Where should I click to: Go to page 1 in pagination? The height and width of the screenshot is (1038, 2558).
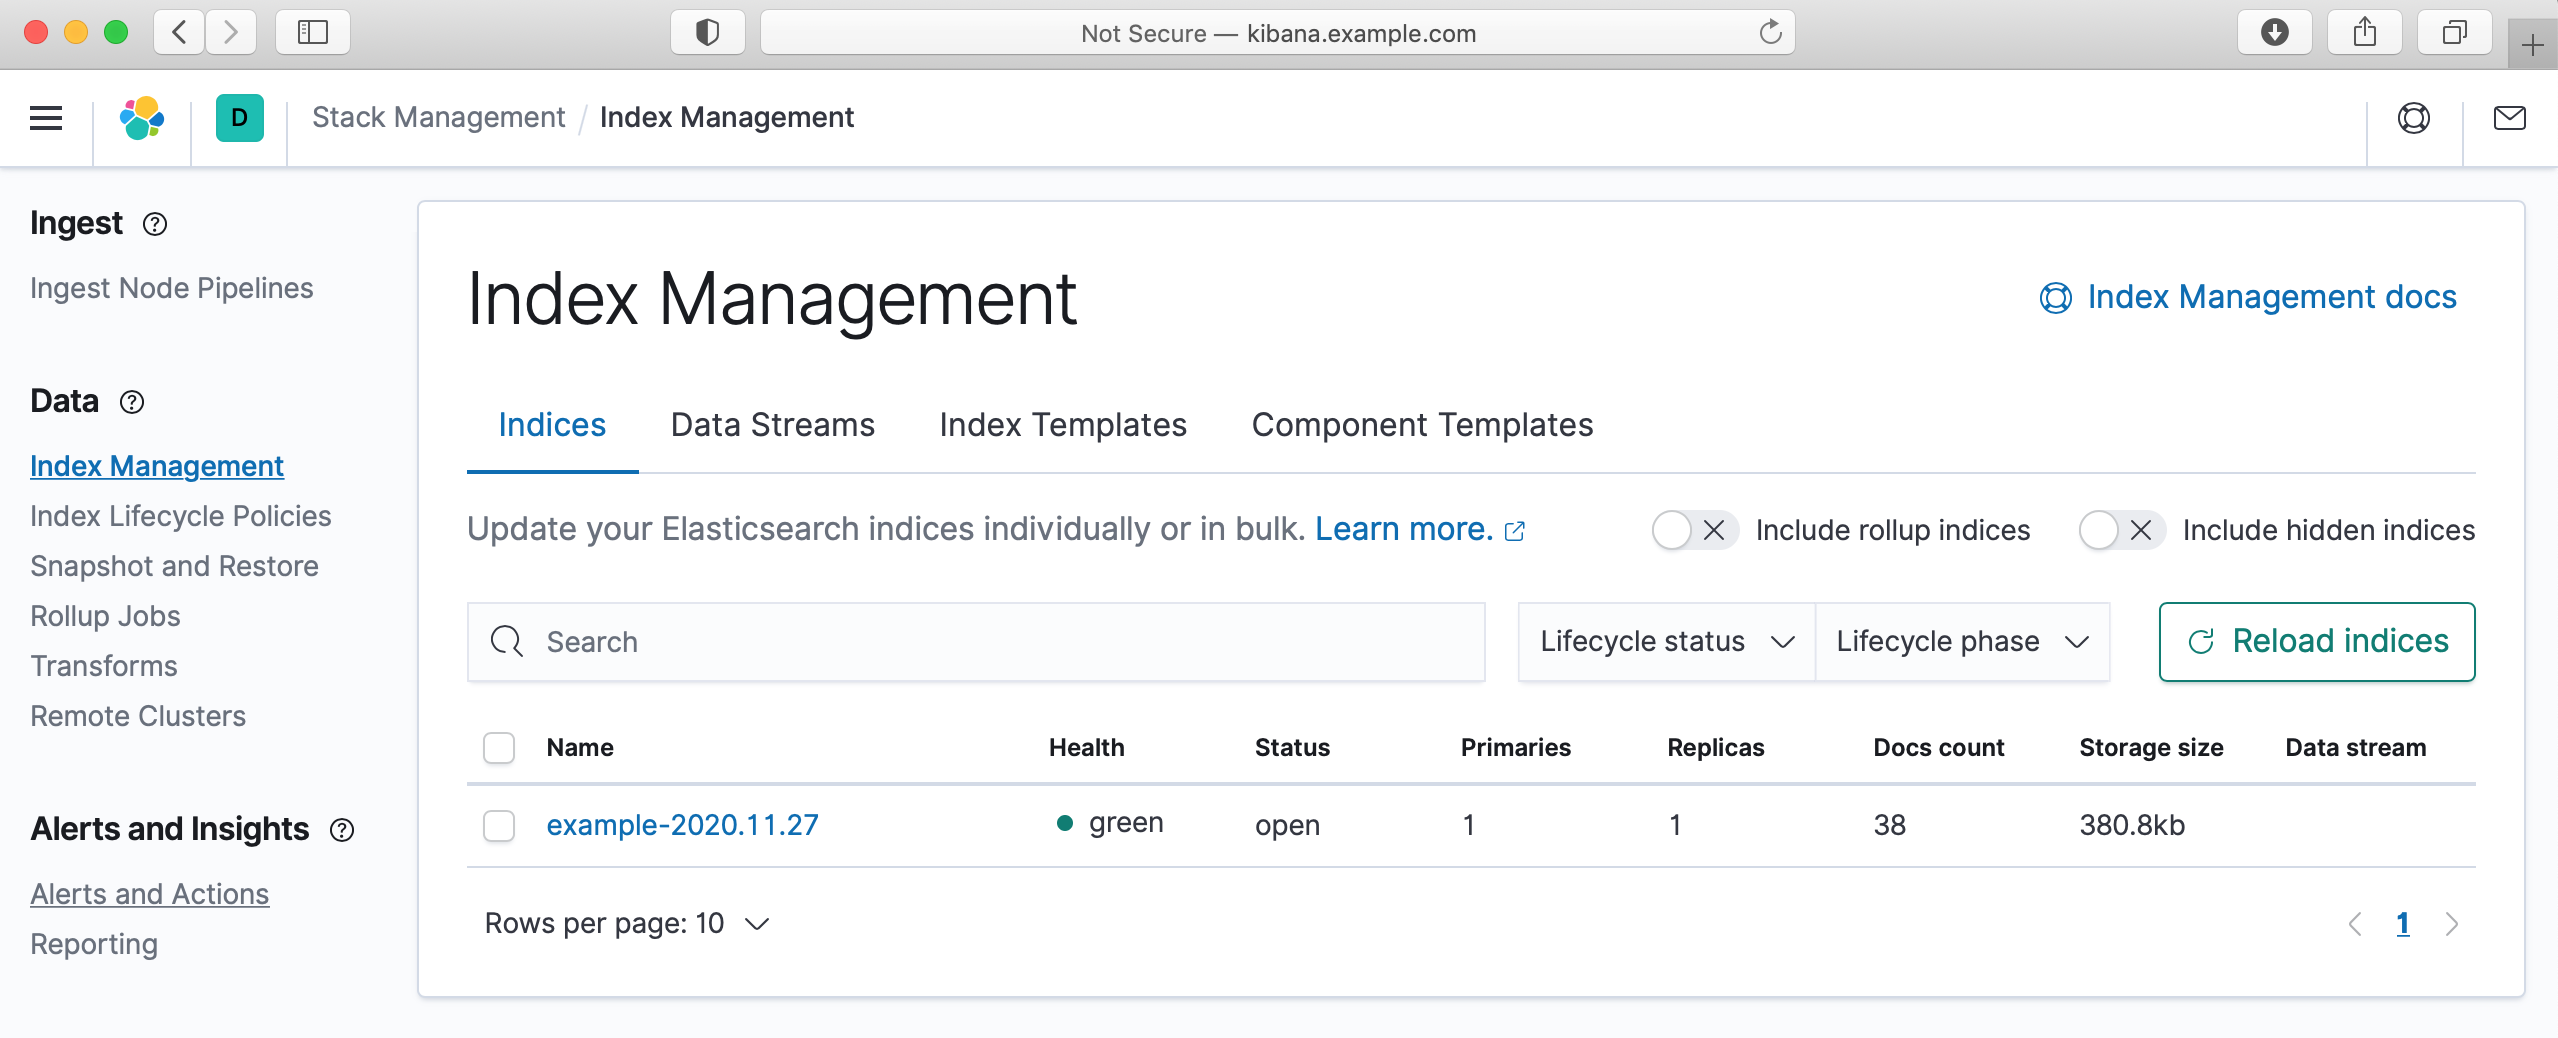point(2403,924)
